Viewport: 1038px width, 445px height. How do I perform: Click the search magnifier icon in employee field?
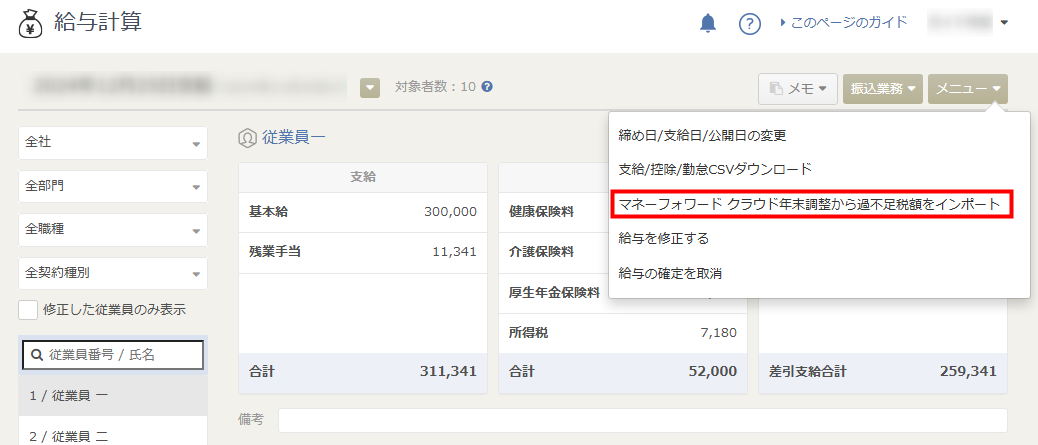pos(36,354)
